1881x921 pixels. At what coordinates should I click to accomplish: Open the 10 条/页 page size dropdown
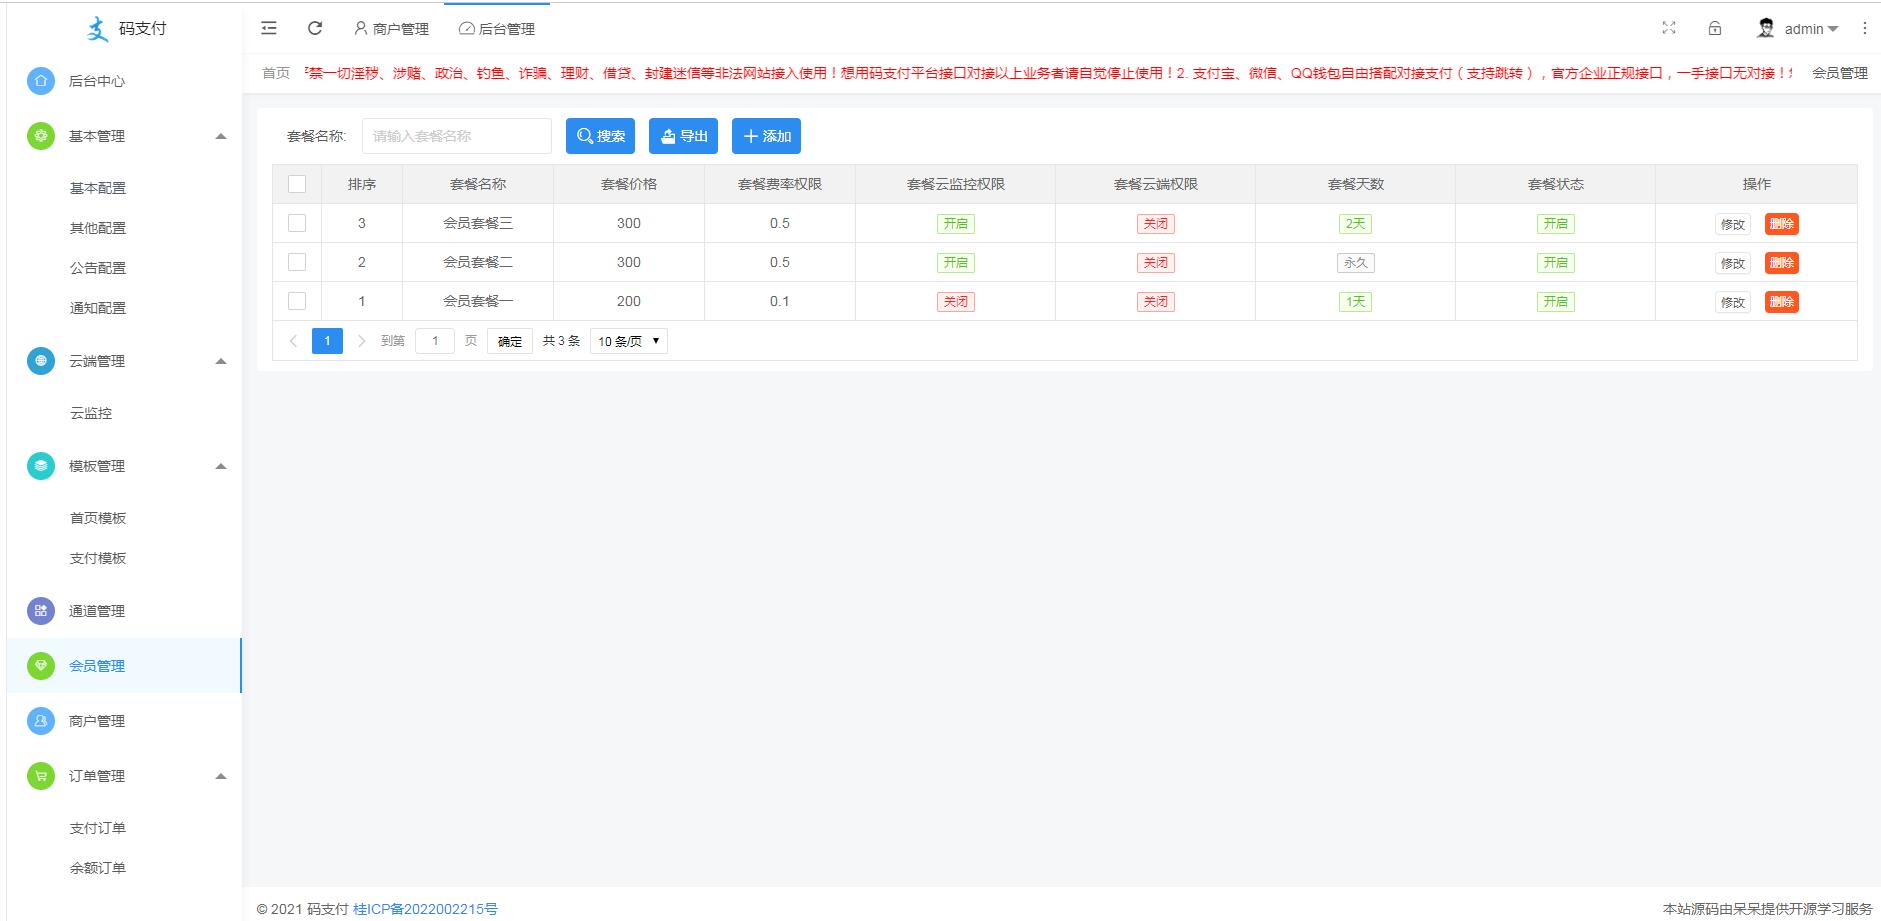click(629, 341)
